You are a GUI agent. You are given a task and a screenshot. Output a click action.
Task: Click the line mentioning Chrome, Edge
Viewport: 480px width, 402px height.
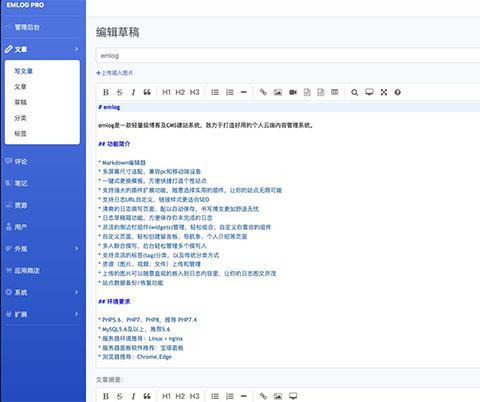pos(135,357)
